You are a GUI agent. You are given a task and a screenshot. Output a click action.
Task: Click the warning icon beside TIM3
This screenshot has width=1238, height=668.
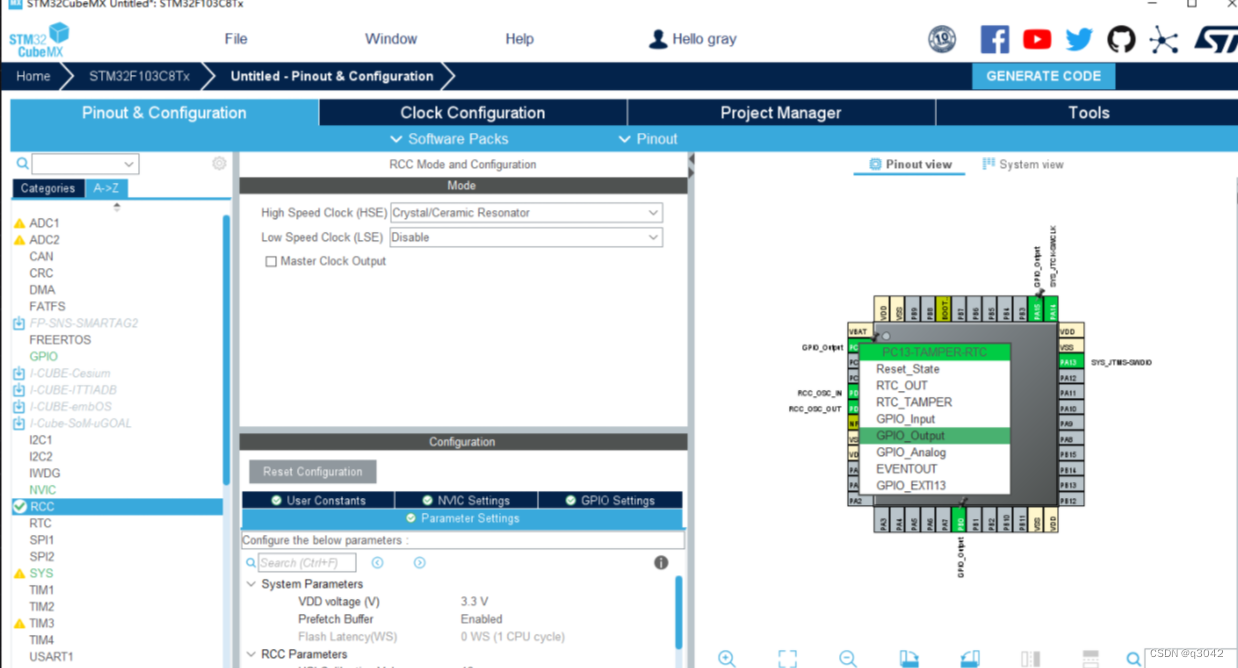click(19, 623)
